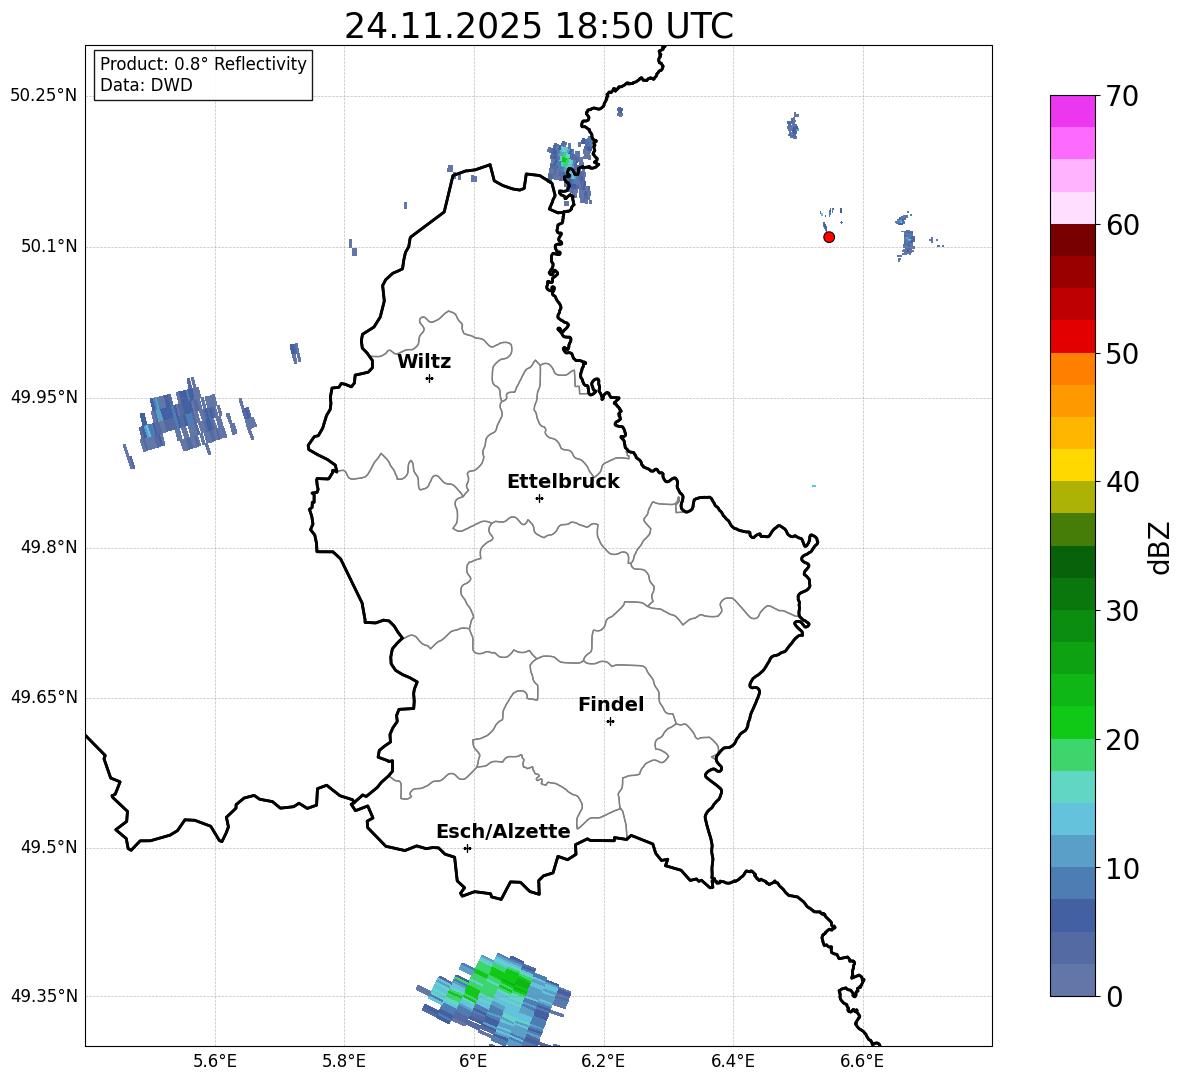The height and width of the screenshot is (1081, 1184).
Task: Click the 5.6°E longitude label
Action: tap(215, 1061)
